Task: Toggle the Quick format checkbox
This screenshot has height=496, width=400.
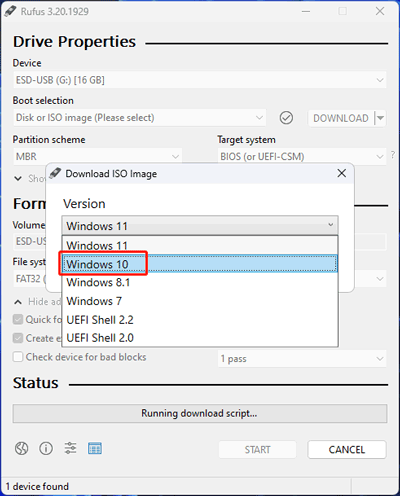Action: 18,319
